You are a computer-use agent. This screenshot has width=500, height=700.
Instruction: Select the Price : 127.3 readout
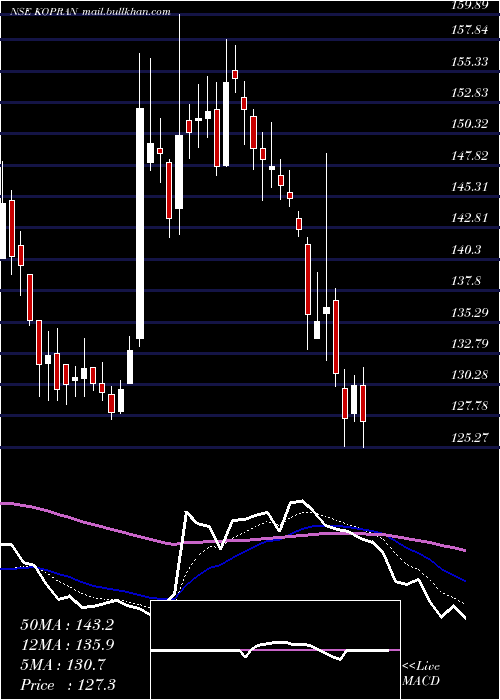(68, 685)
